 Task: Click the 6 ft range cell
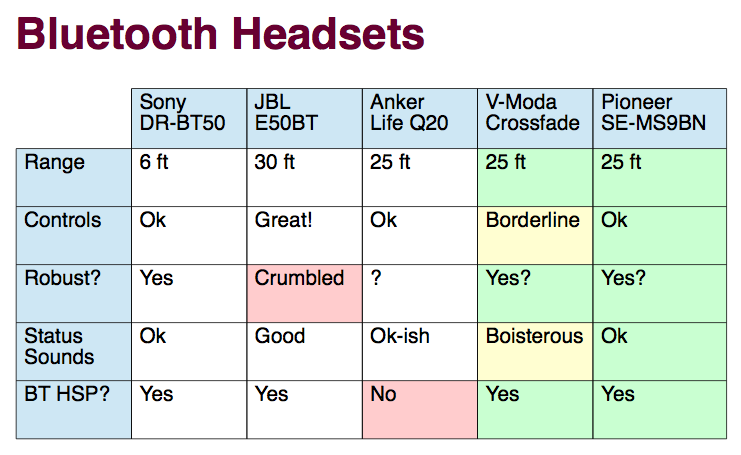[x=189, y=175]
